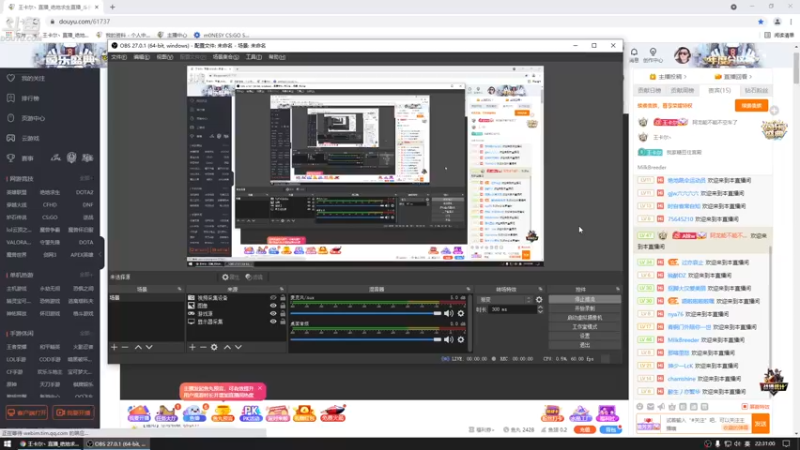
Task: Toggle lock on 显示器采集 source
Action: (x=283, y=322)
